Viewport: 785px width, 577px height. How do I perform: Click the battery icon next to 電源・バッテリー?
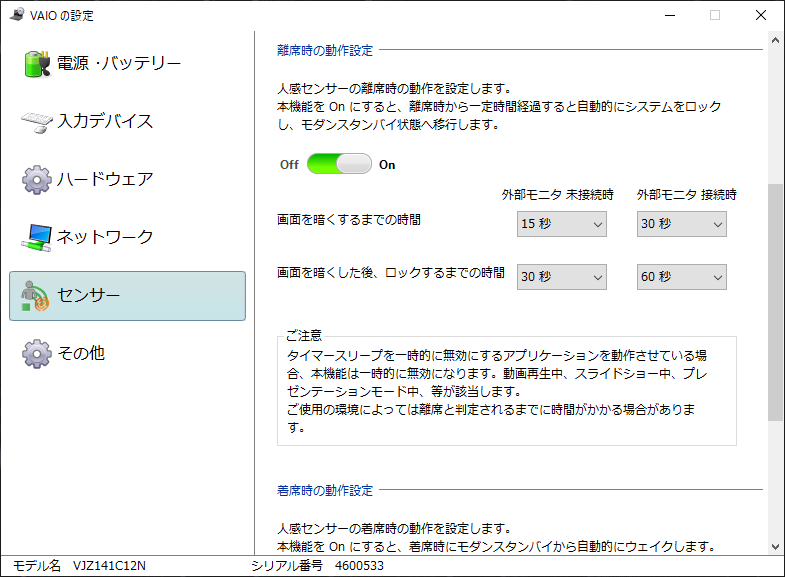pyautogui.click(x=37, y=64)
